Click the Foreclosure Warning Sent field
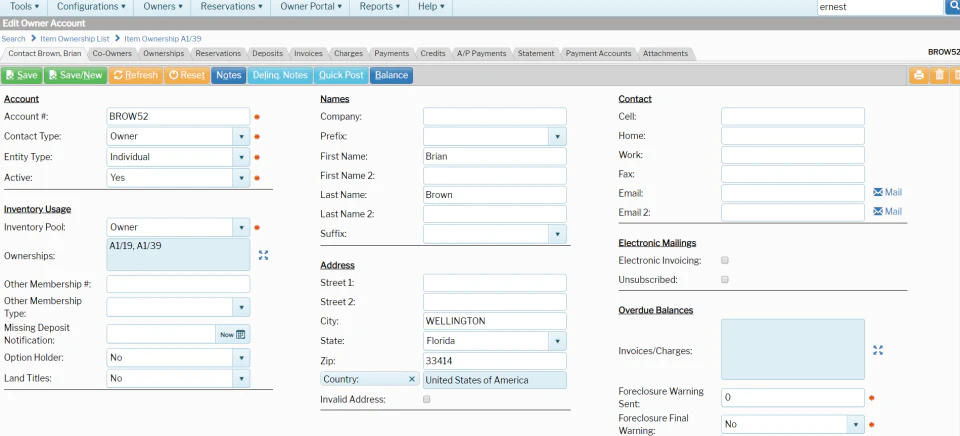Image resolution: width=960 pixels, height=436 pixels. pos(793,397)
